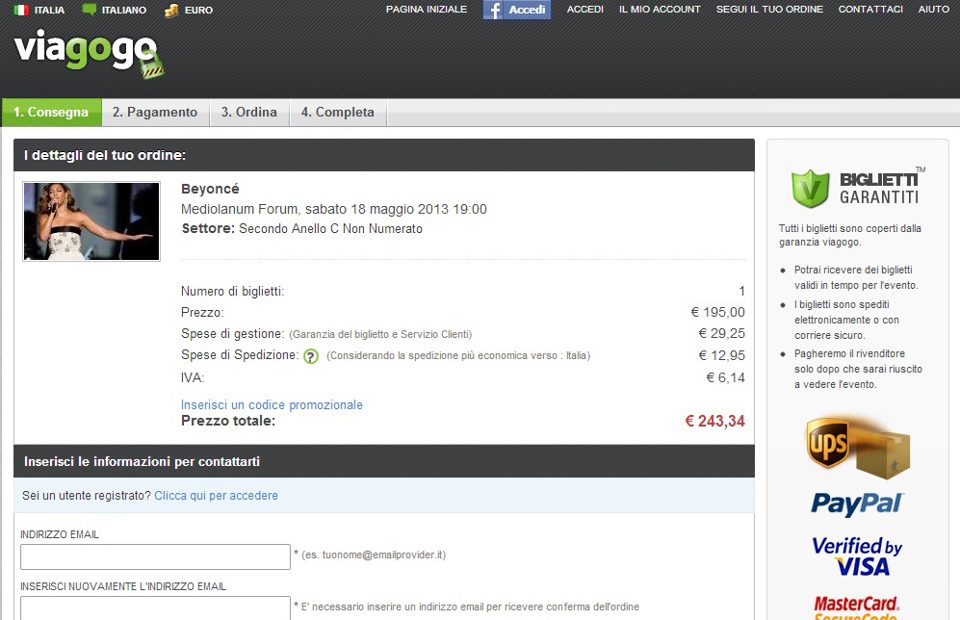
Task: Click the Spese di Spedizione label
Action: coord(240,355)
